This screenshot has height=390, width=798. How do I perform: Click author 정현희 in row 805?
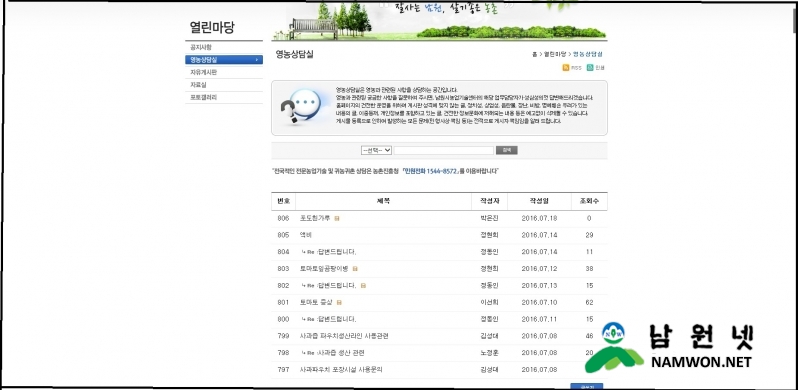click(489, 235)
